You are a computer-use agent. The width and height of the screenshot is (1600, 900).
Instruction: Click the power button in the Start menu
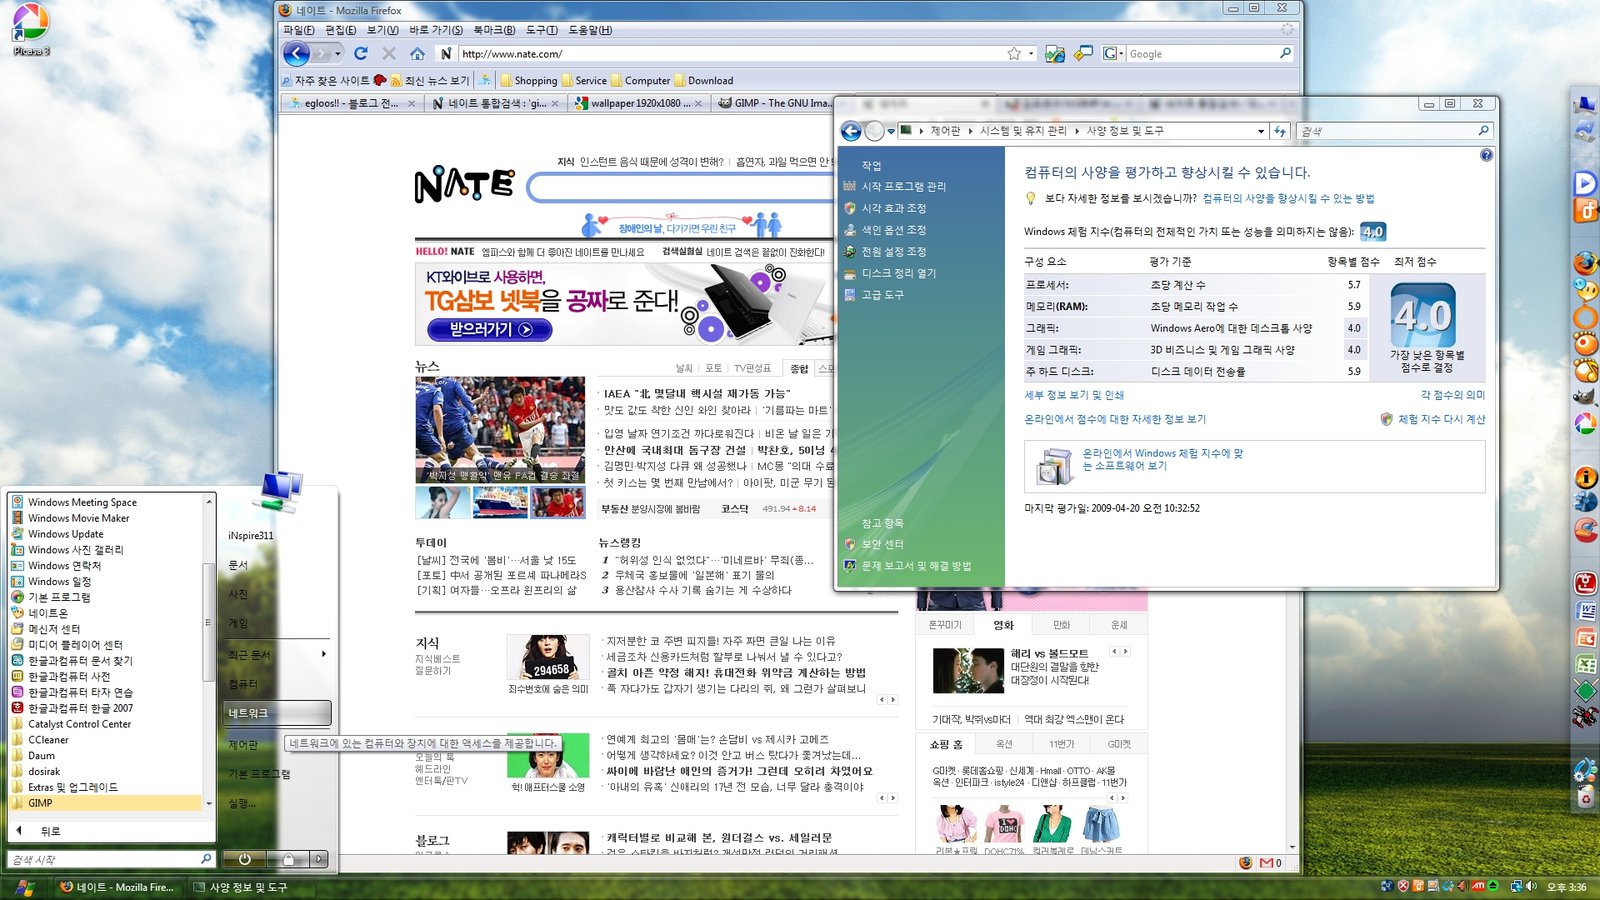[245, 859]
